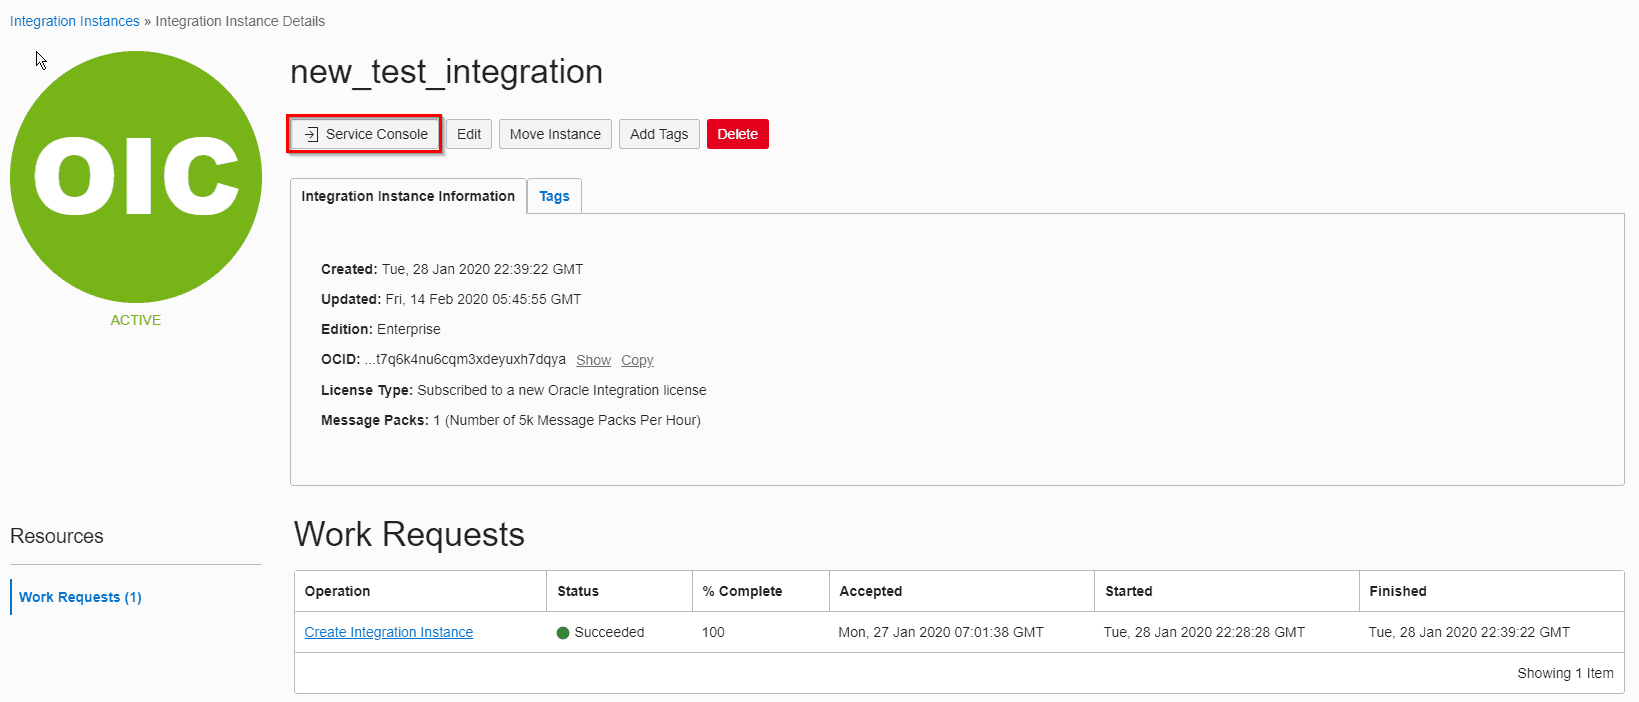The height and width of the screenshot is (702, 1639).
Task: Click the Resources heading
Action: pyautogui.click(x=57, y=536)
